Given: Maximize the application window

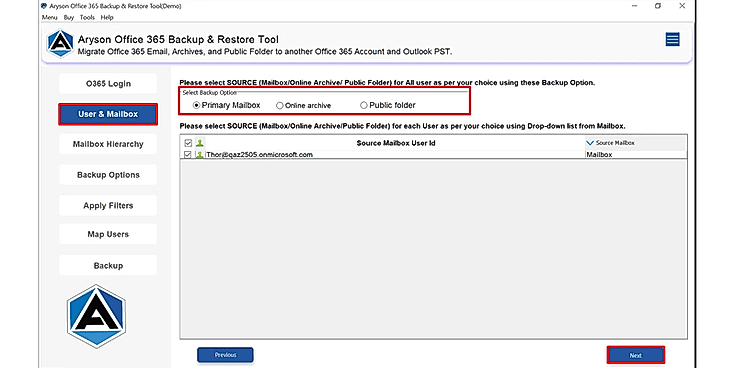Looking at the screenshot, I should (658, 6).
